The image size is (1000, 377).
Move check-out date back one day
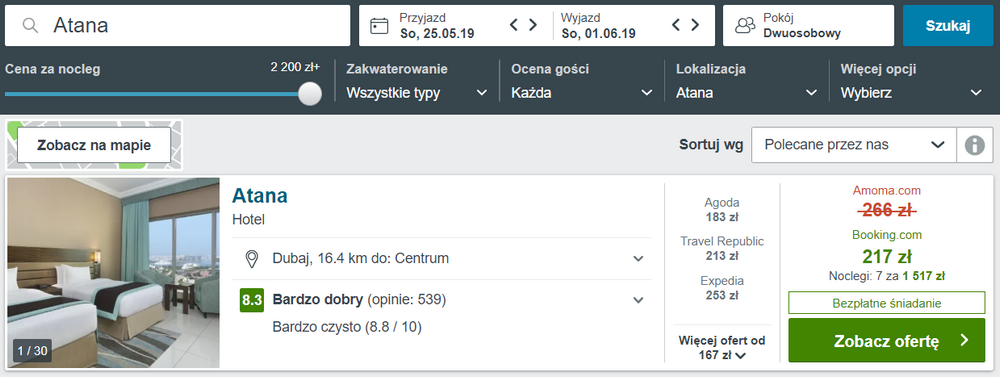pos(677,25)
